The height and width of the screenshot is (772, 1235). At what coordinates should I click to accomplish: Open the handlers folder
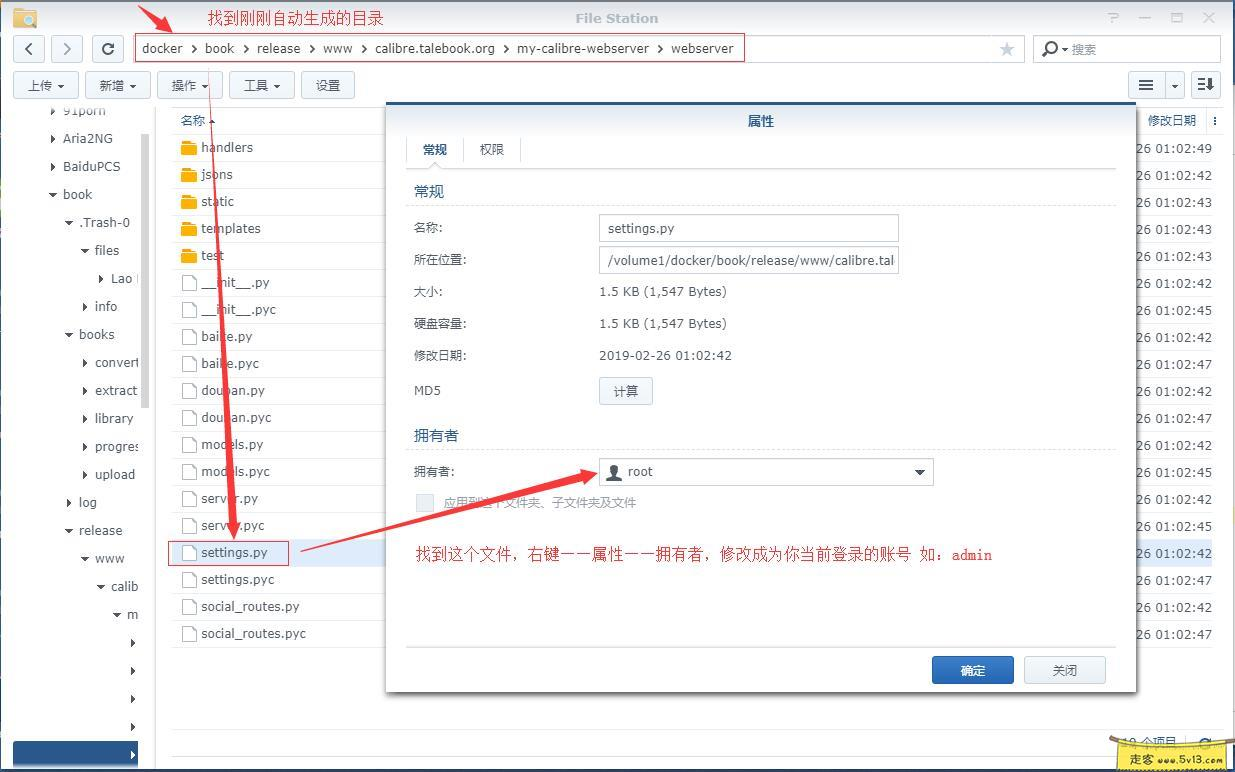(x=227, y=147)
